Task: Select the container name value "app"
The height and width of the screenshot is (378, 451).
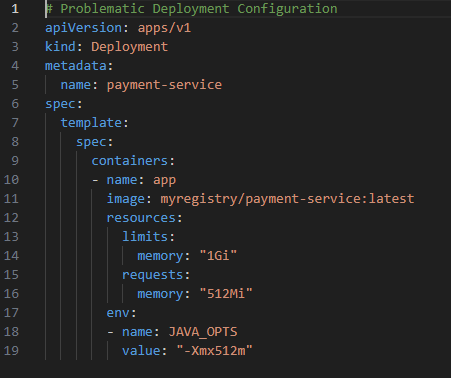Action: pos(164,180)
